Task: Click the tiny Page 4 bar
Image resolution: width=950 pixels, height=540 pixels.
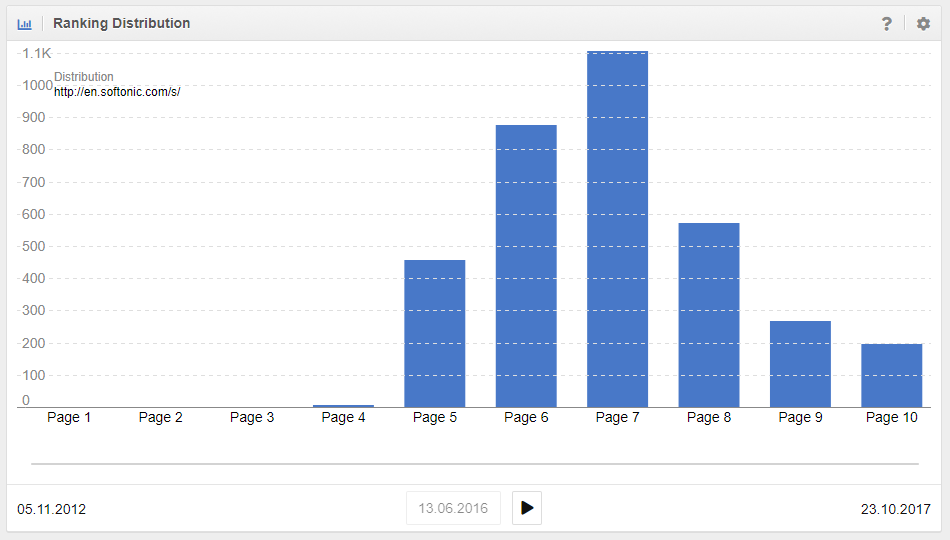Action: [343, 406]
